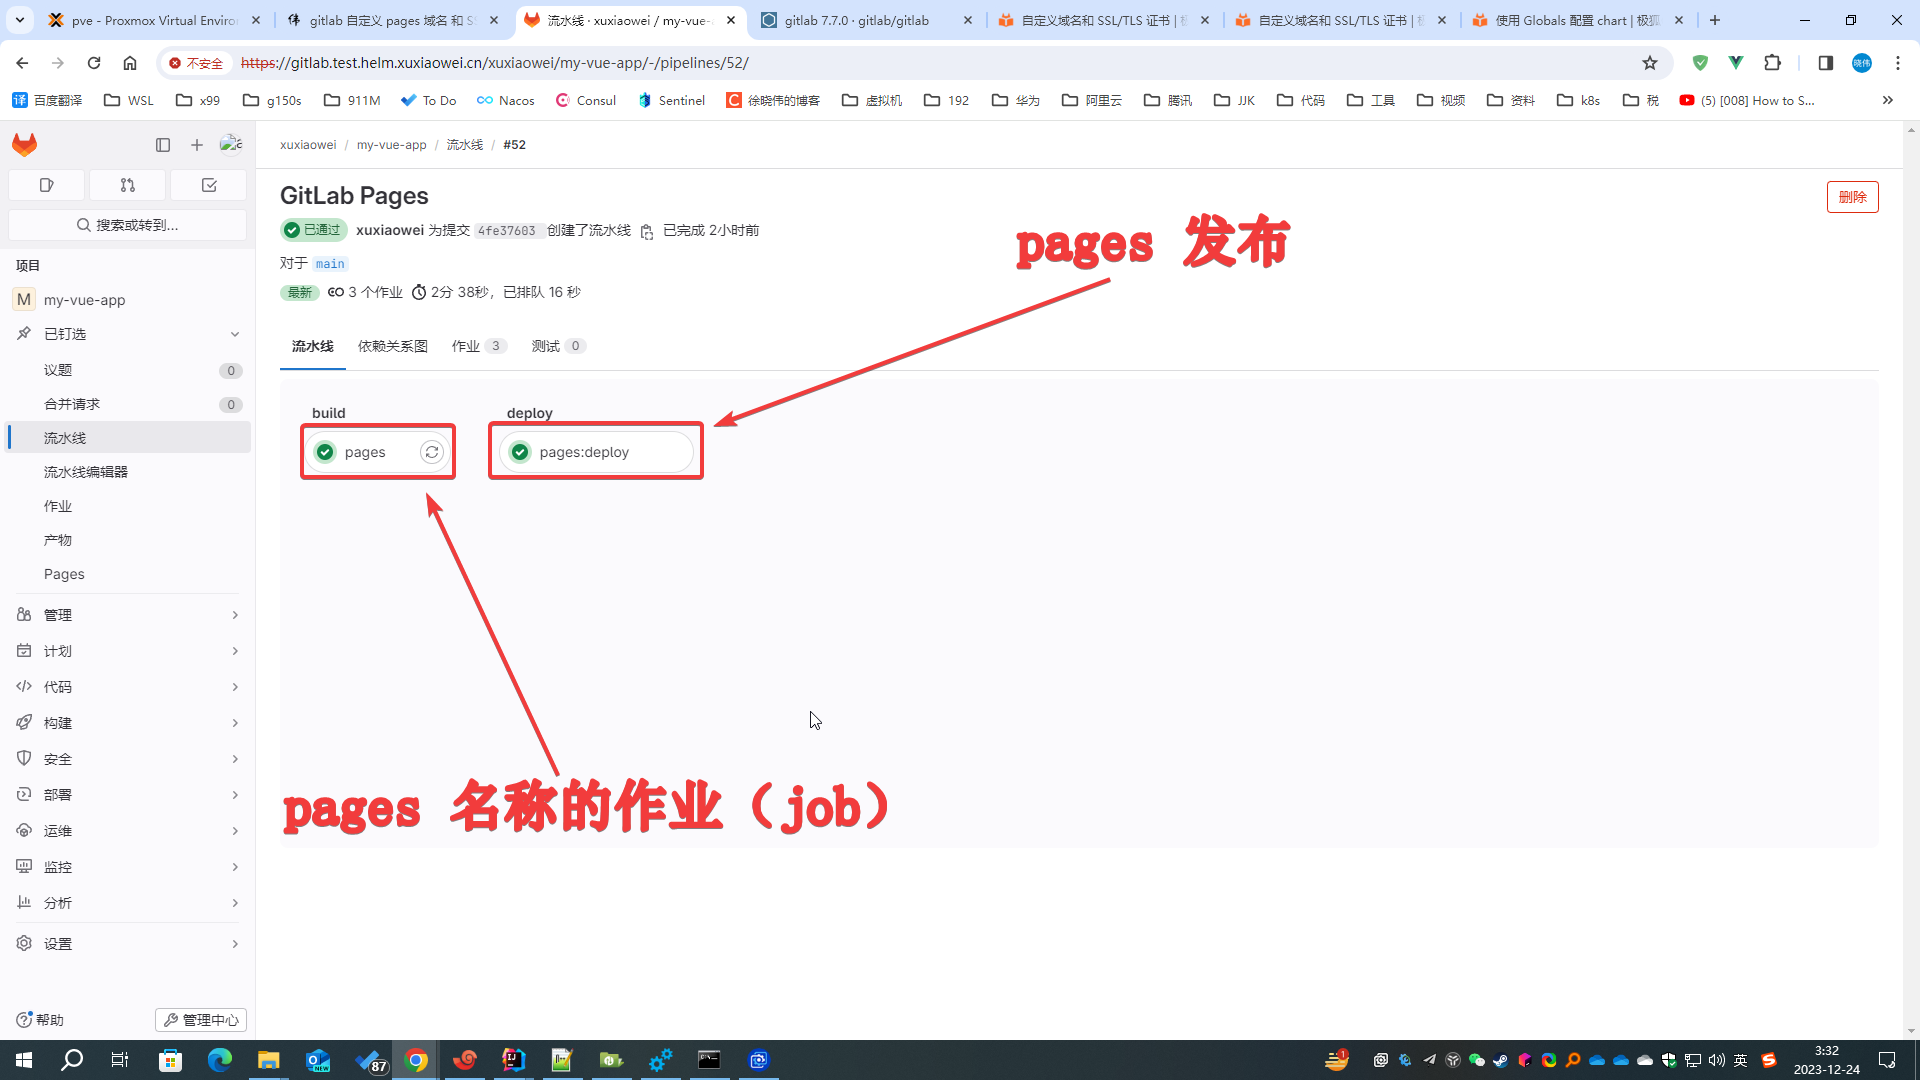The width and height of the screenshot is (1920, 1080).
Task: Click the pipeline status 'pages' job icon
Action: 324,452
